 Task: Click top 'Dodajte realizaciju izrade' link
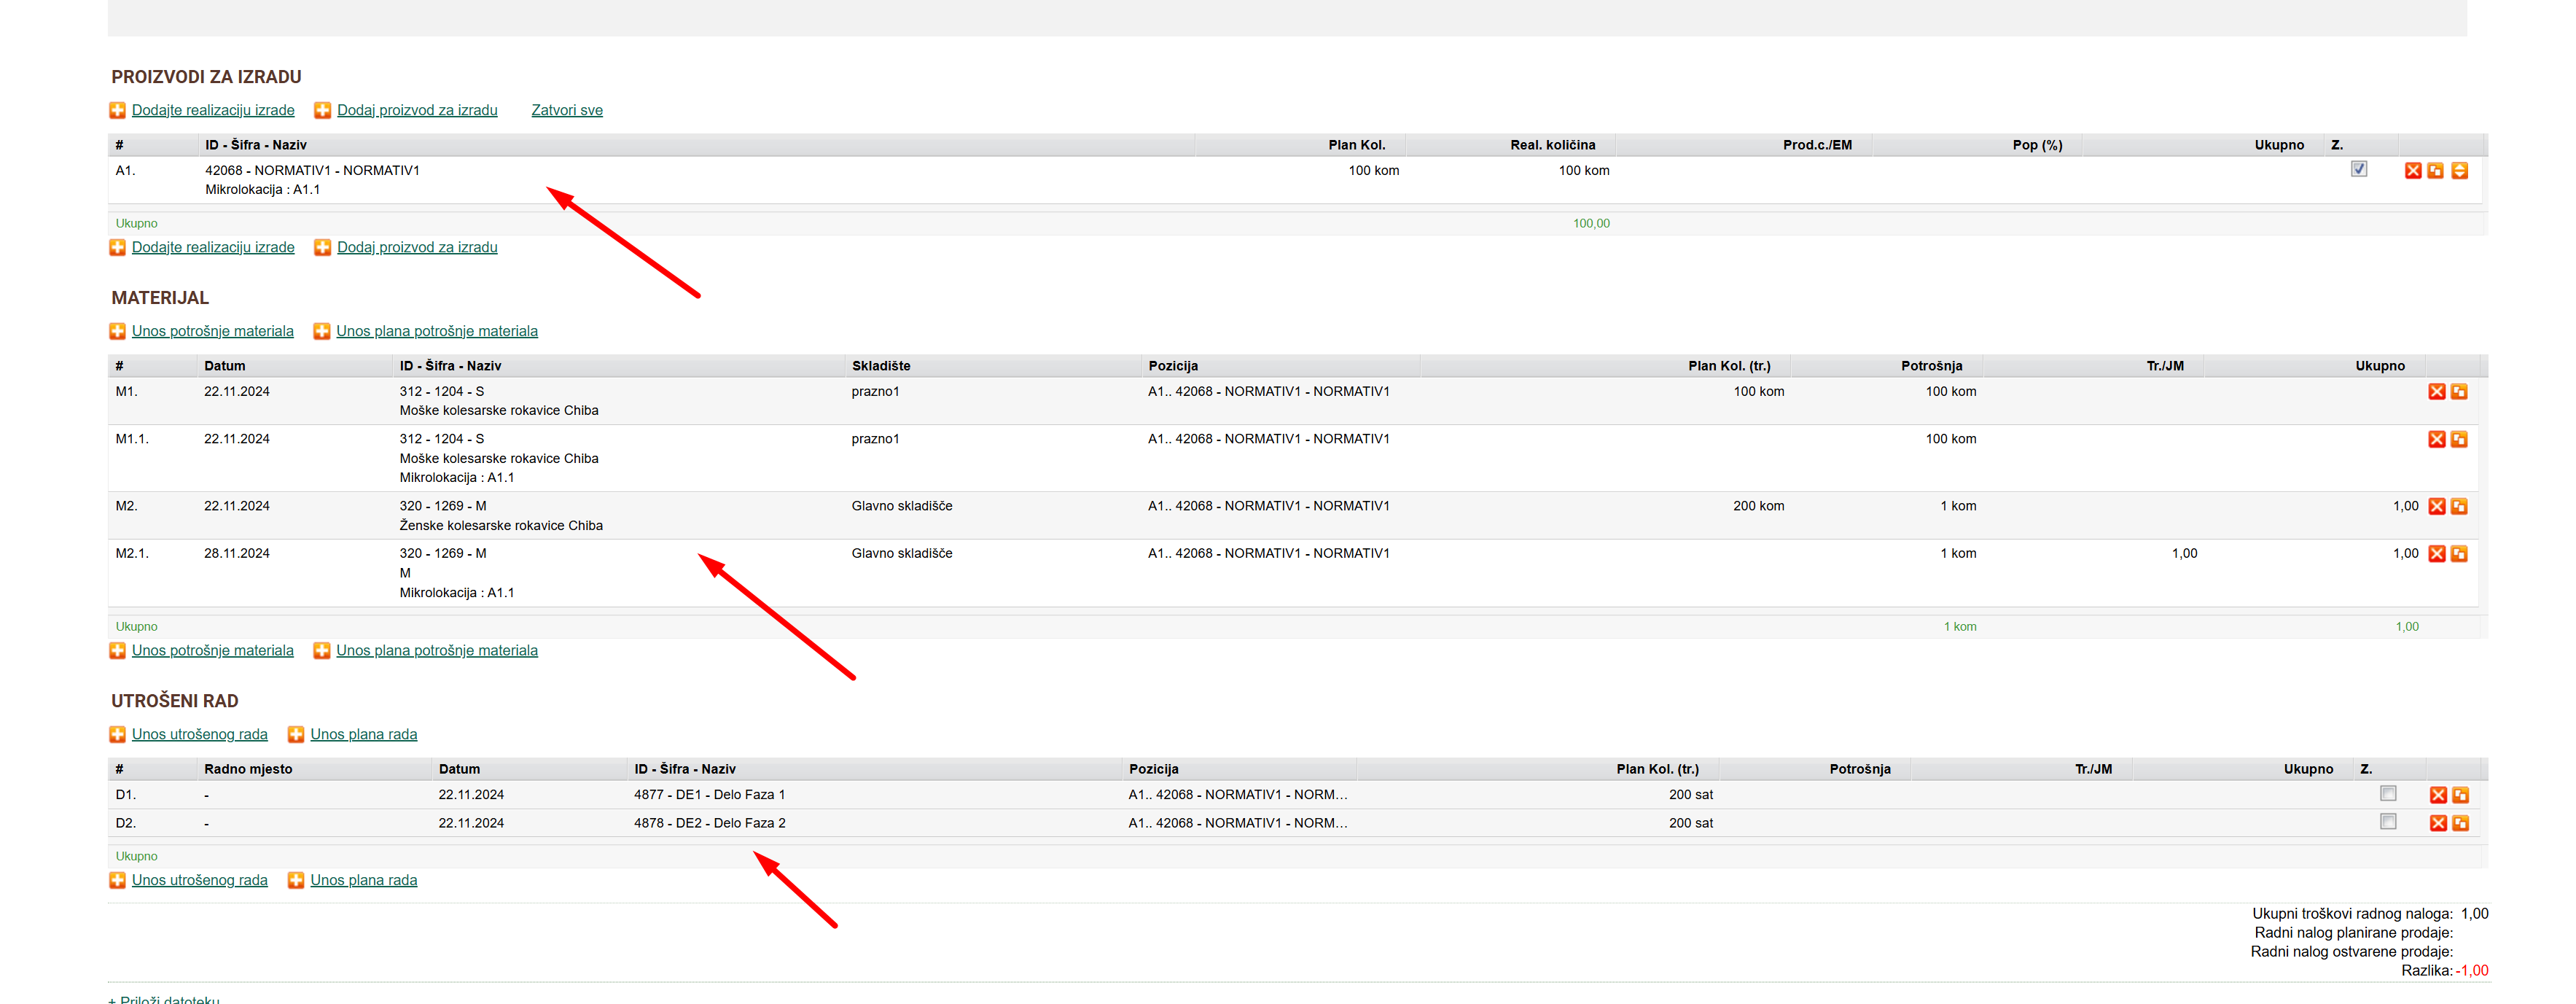point(212,110)
